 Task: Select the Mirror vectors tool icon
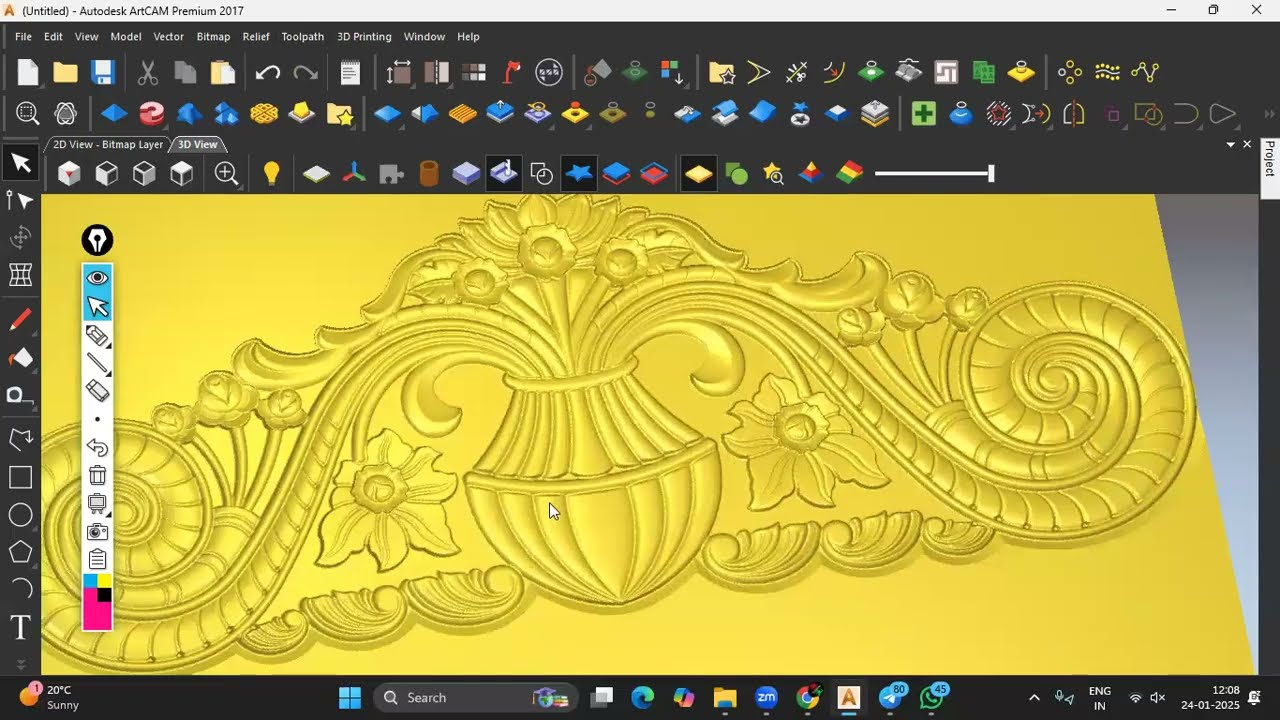pyautogui.click(x=1074, y=114)
